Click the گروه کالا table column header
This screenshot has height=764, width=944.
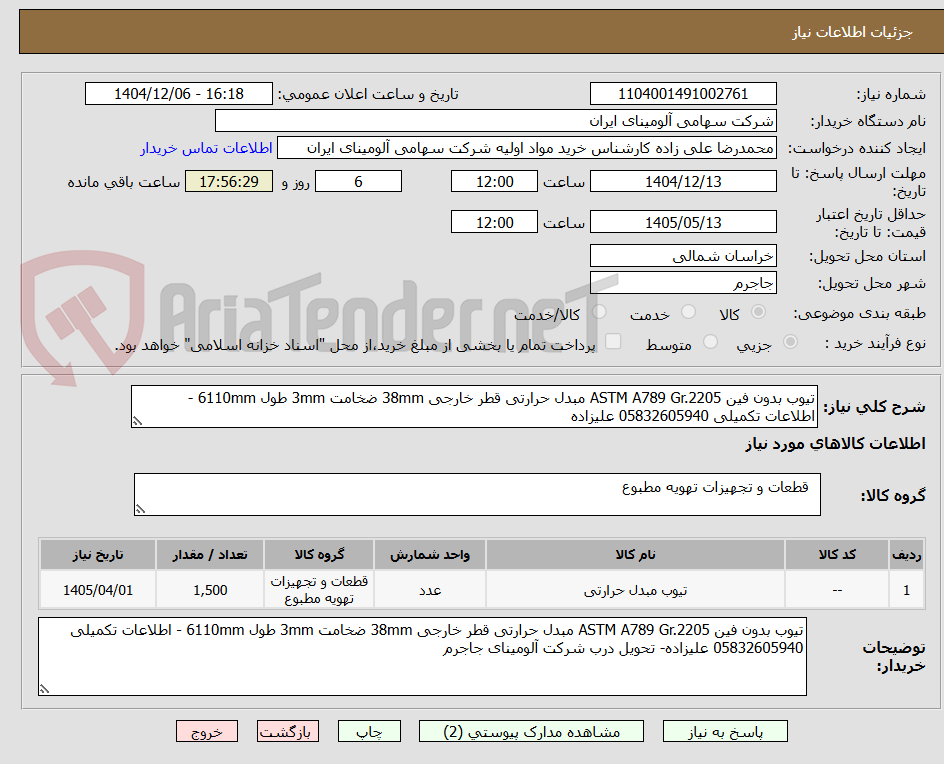click(319, 554)
